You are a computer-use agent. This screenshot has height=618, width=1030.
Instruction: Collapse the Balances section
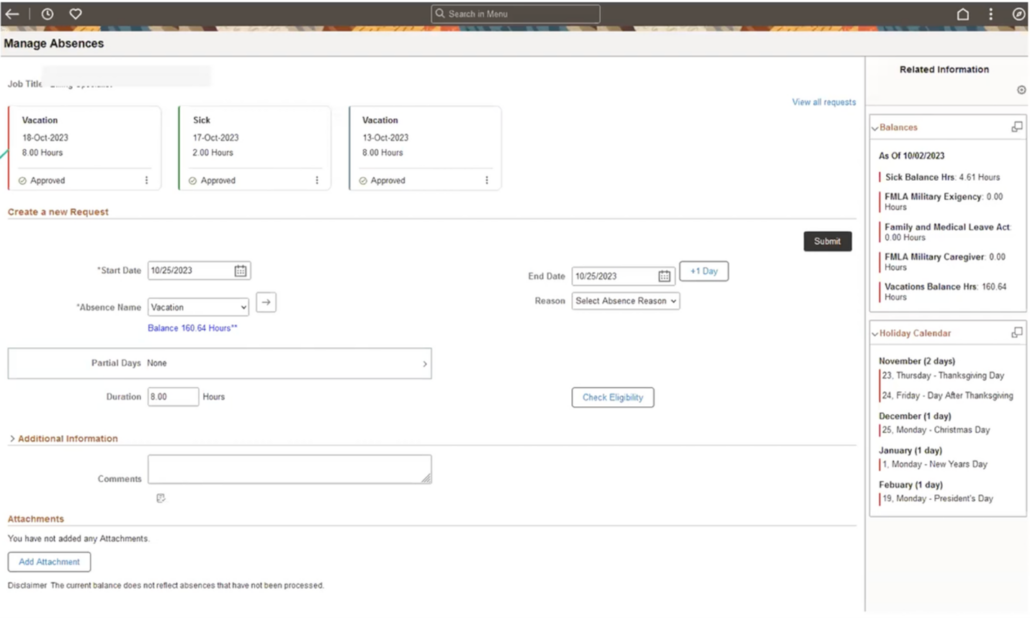click(x=878, y=127)
